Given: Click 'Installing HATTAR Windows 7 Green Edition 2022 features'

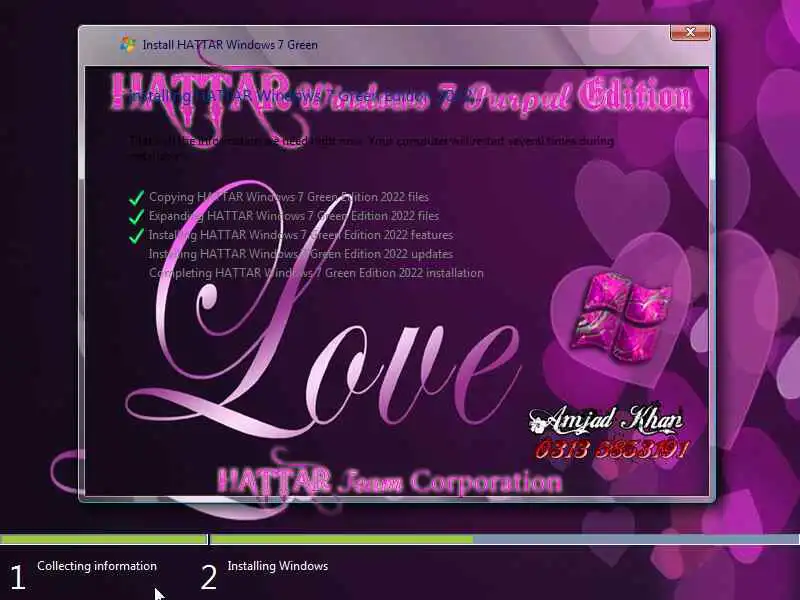Looking at the screenshot, I should pos(301,235).
